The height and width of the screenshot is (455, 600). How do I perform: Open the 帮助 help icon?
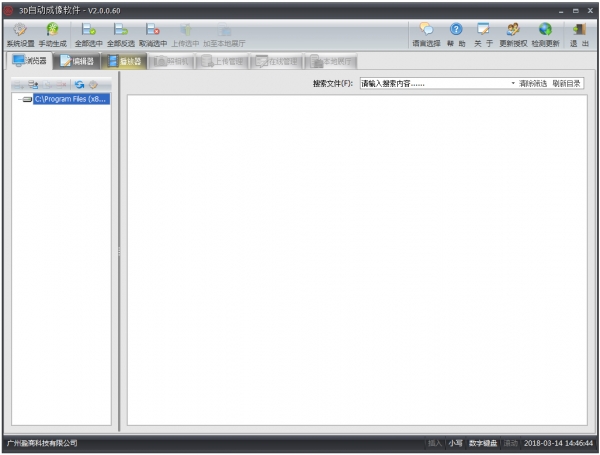pos(456,35)
